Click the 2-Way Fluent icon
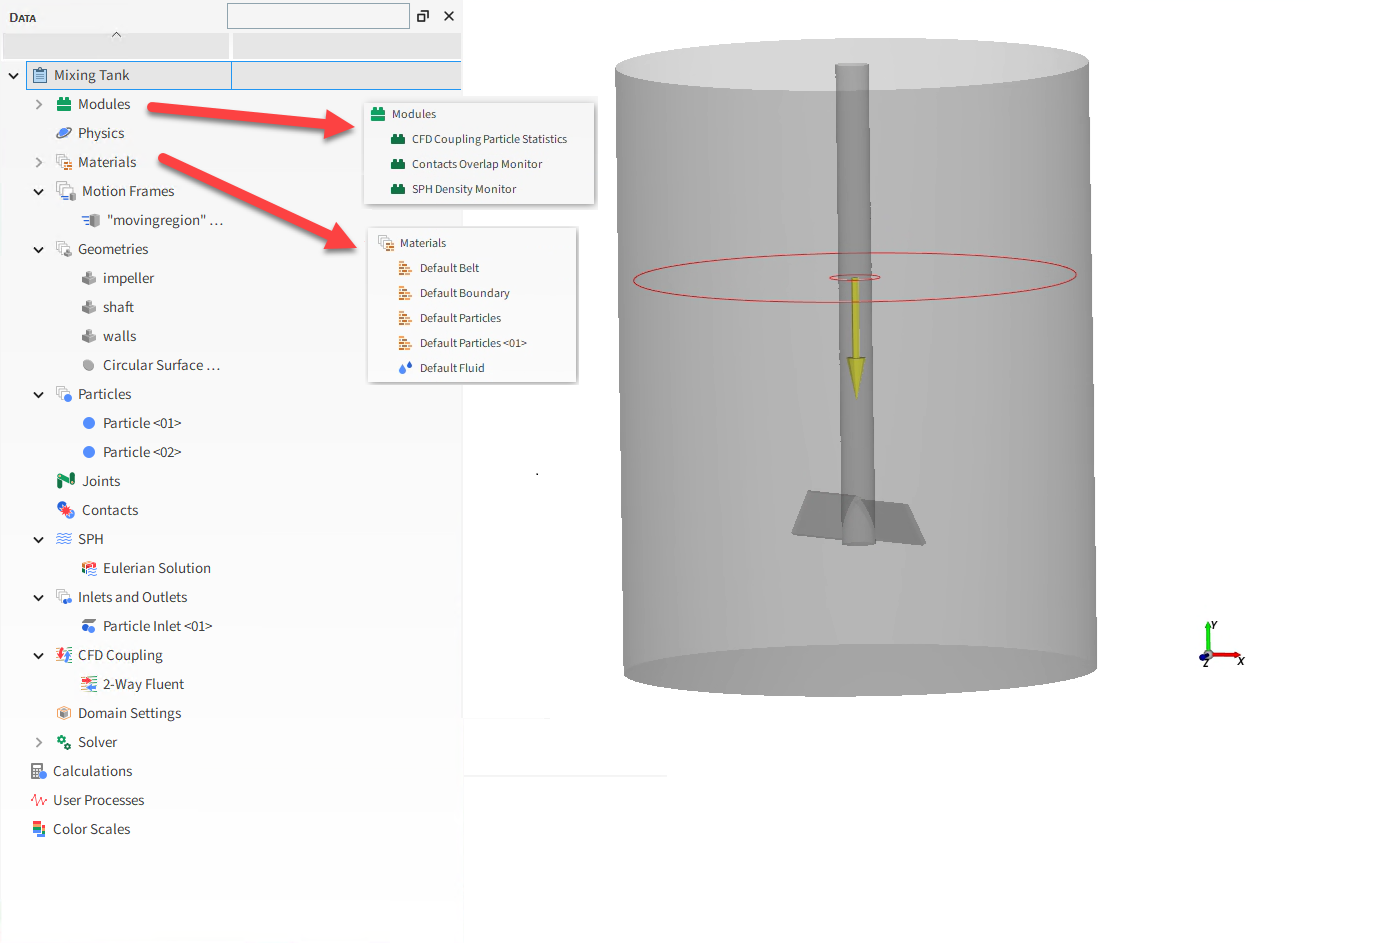 pos(89,684)
